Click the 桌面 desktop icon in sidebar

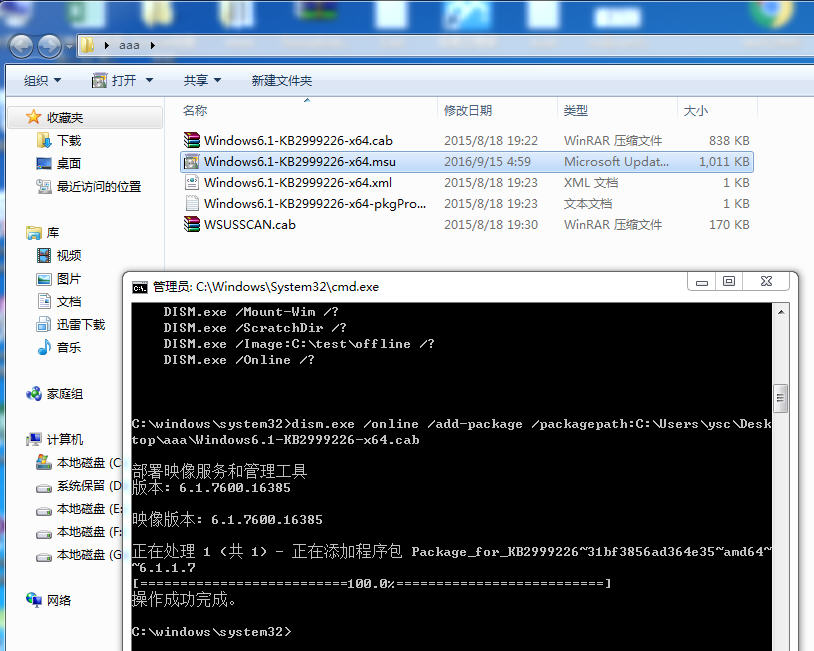click(44, 164)
